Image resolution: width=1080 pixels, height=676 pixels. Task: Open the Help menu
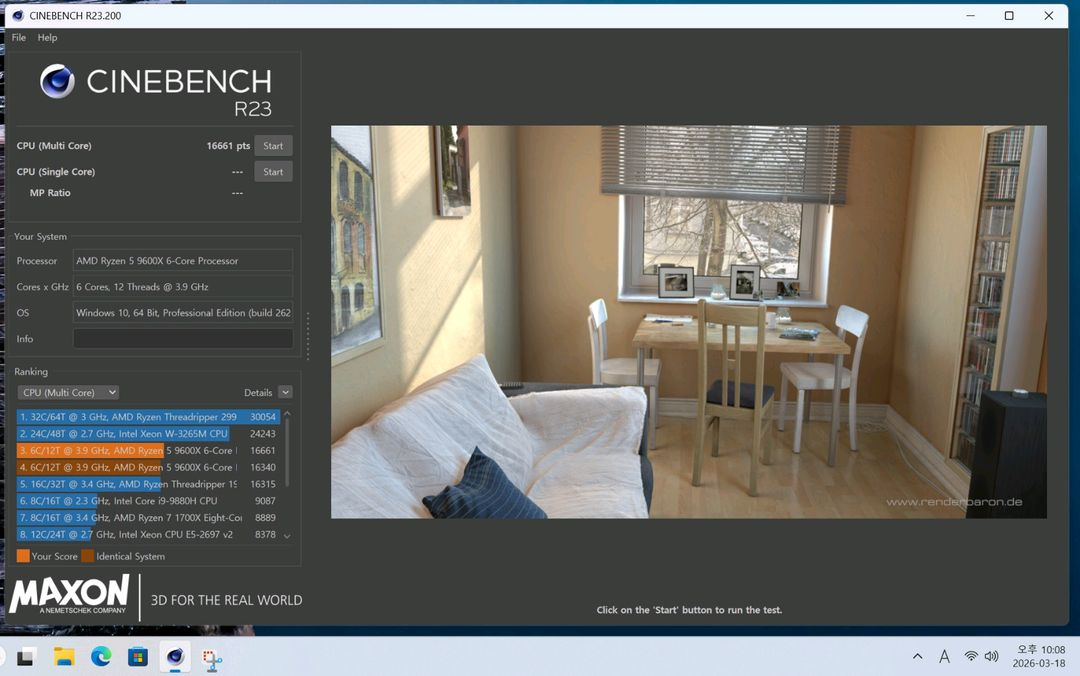pyautogui.click(x=48, y=38)
